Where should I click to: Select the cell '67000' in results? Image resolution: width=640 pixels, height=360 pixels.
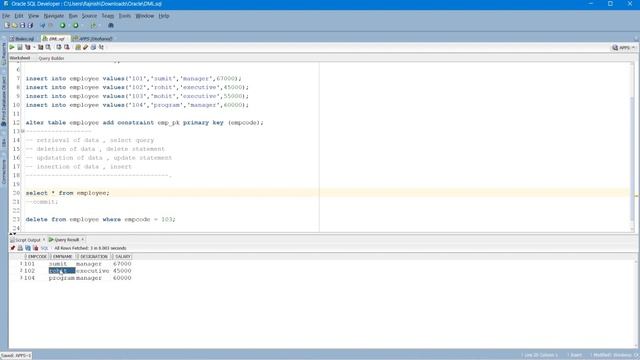pyautogui.click(x=122, y=264)
